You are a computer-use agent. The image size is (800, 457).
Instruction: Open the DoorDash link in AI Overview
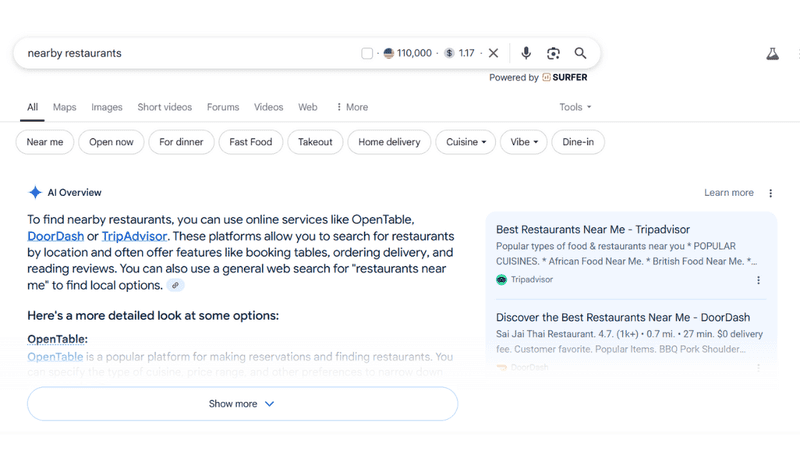coord(56,236)
